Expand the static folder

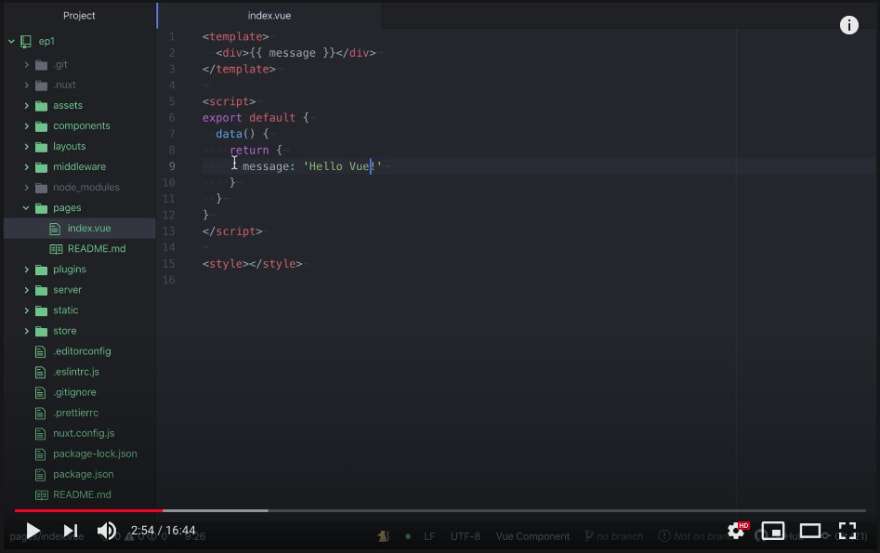coord(26,310)
